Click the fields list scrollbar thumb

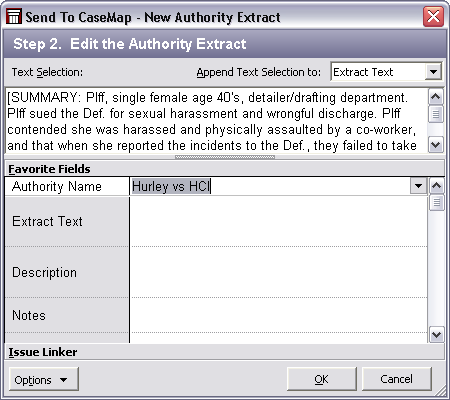(436, 203)
